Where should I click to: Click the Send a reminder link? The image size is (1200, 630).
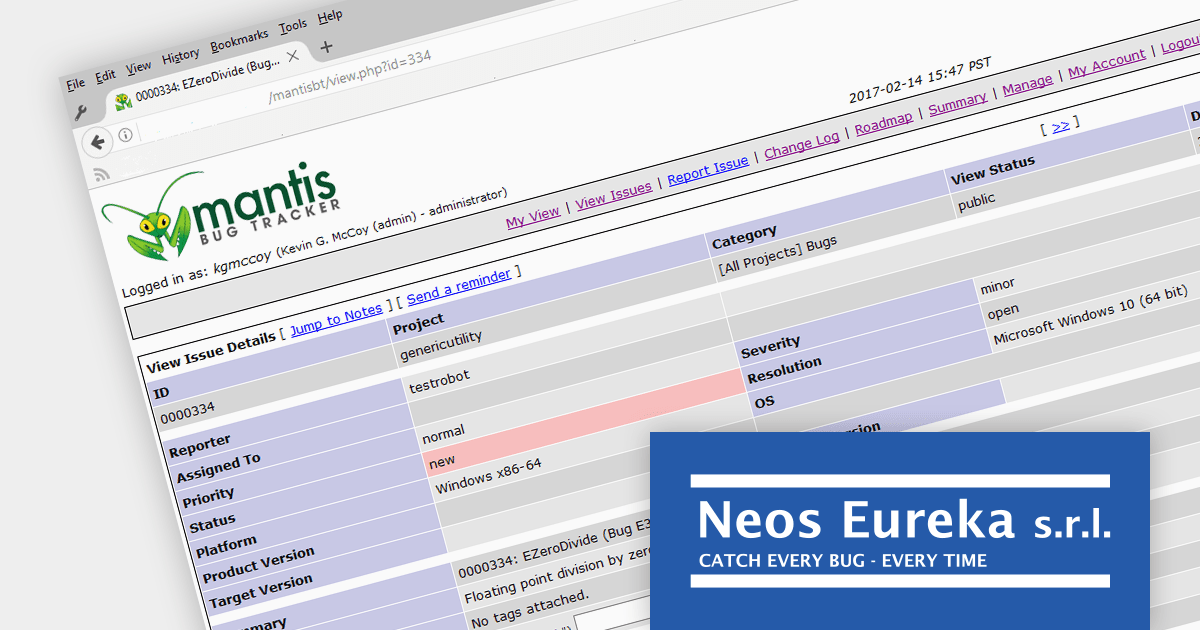pyautogui.click(x=458, y=285)
